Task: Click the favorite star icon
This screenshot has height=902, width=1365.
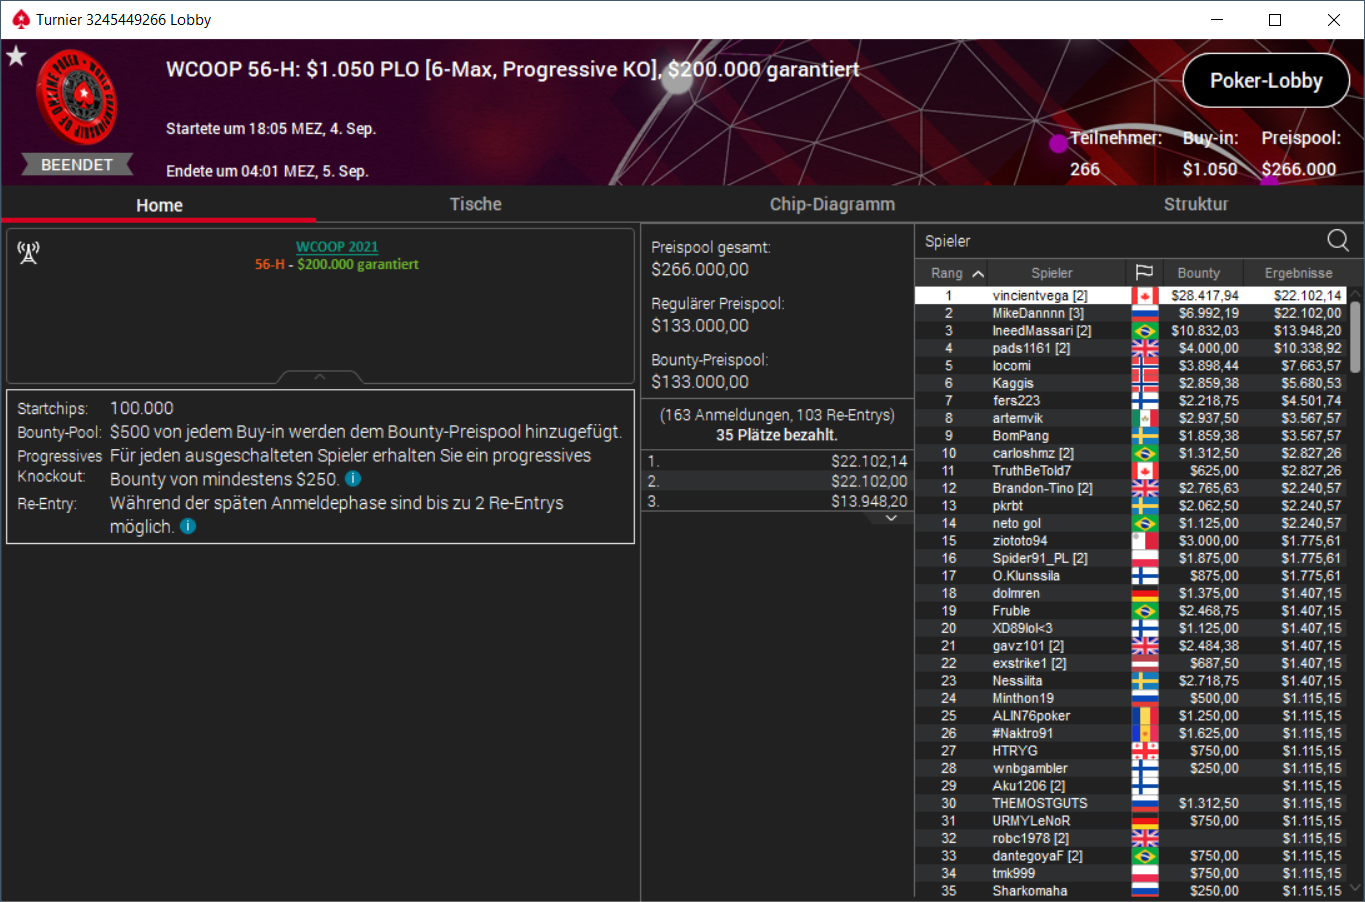Action: [x=16, y=56]
